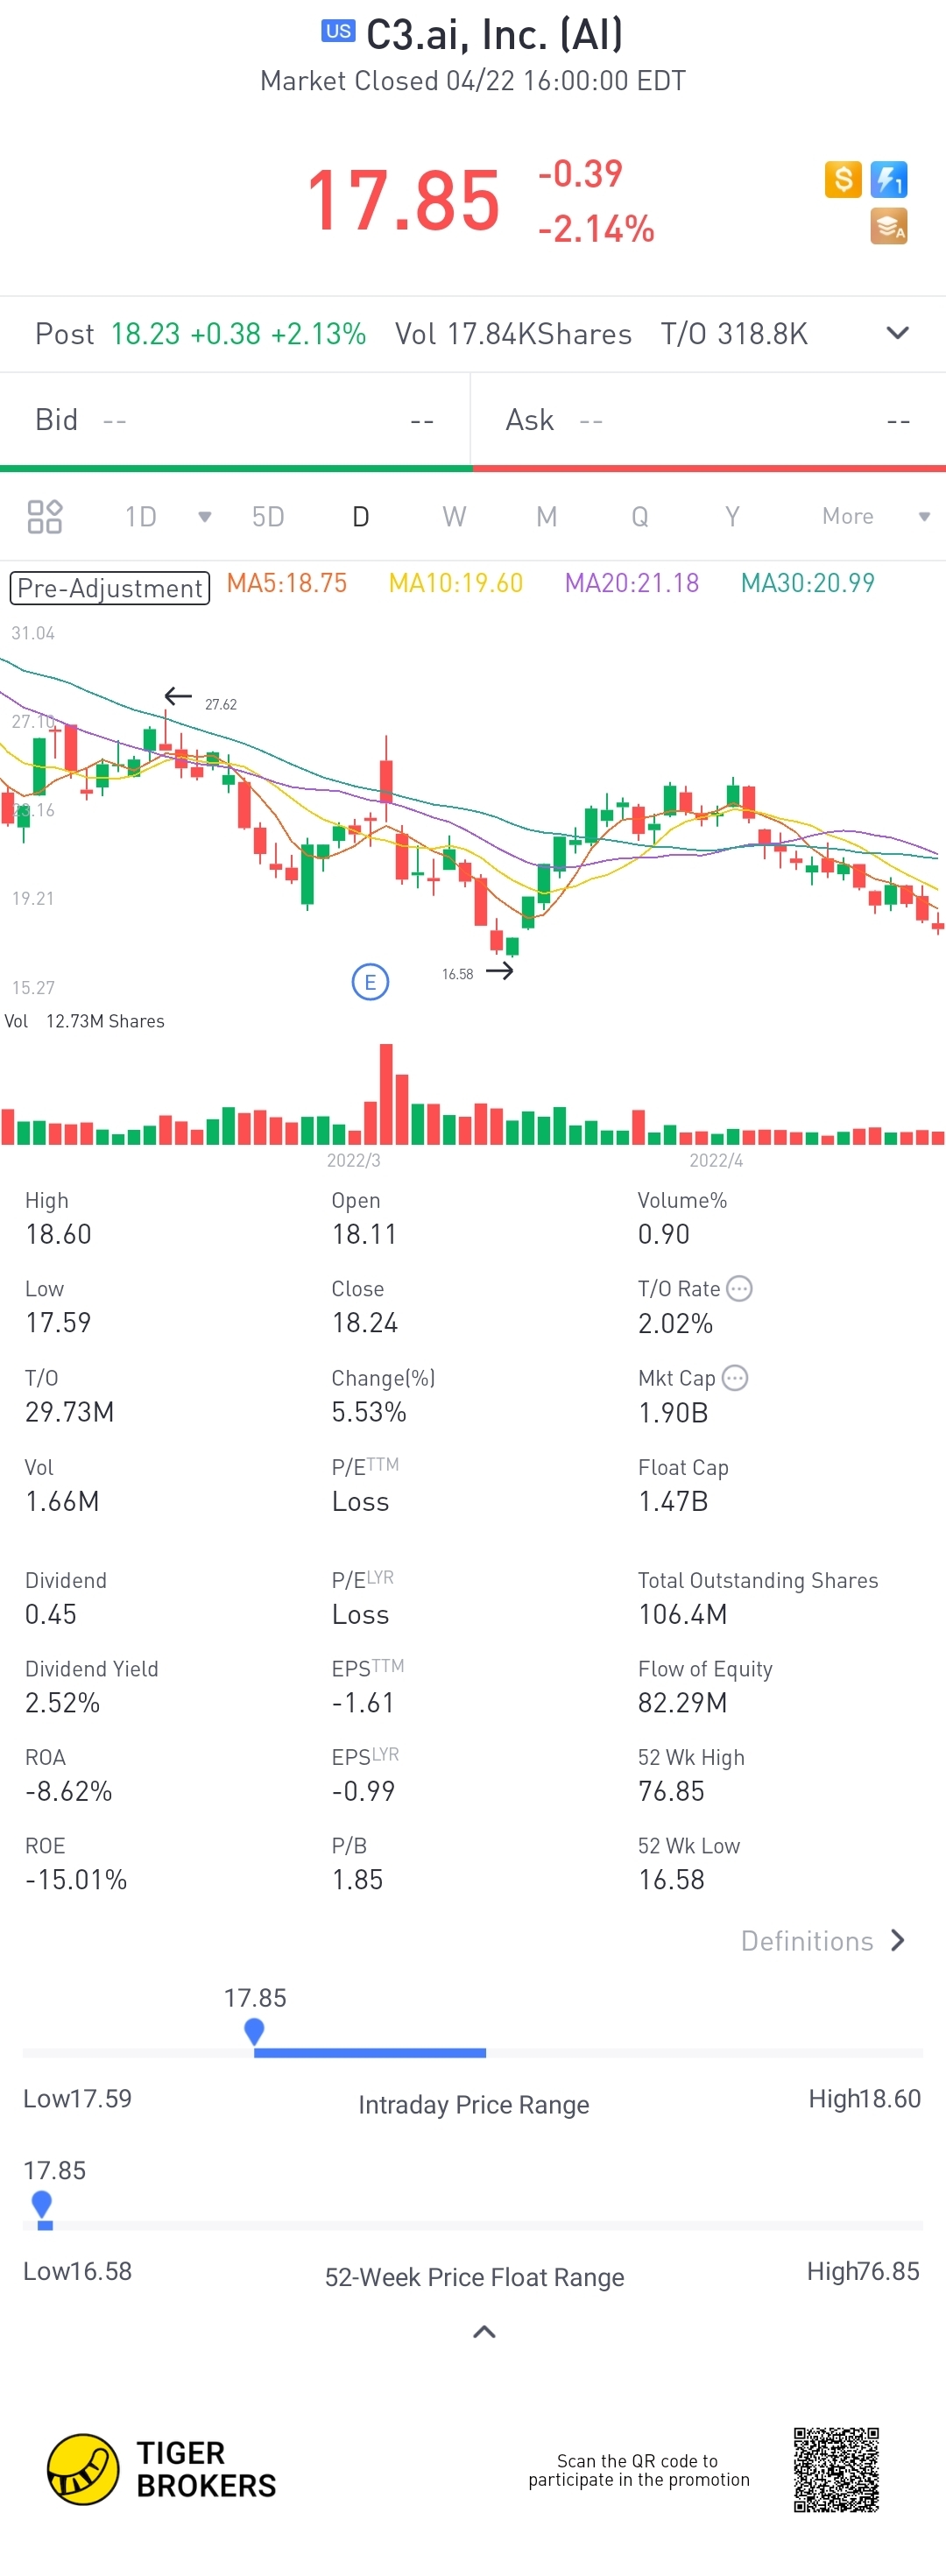This screenshot has height=2576, width=946.
Task: Tap the Low 17.59 stat
Action: pos(58,1307)
